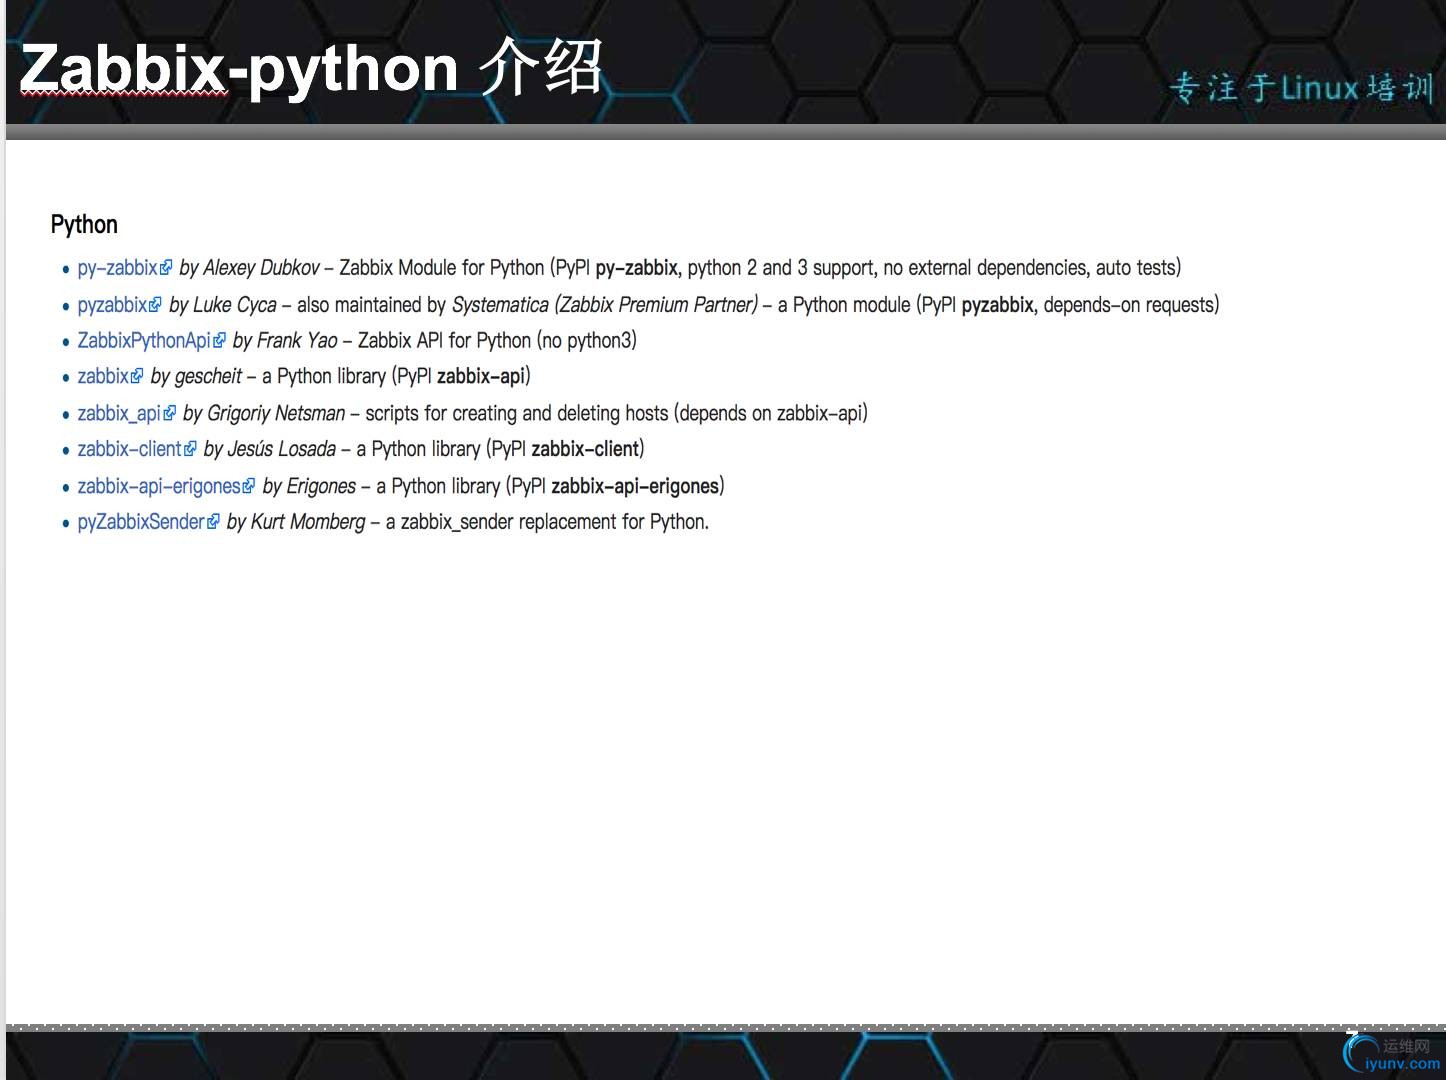Click external-link icon next to ZabbixPythonApi
Viewport: 1446px width, 1080px height.
(220, 341)
